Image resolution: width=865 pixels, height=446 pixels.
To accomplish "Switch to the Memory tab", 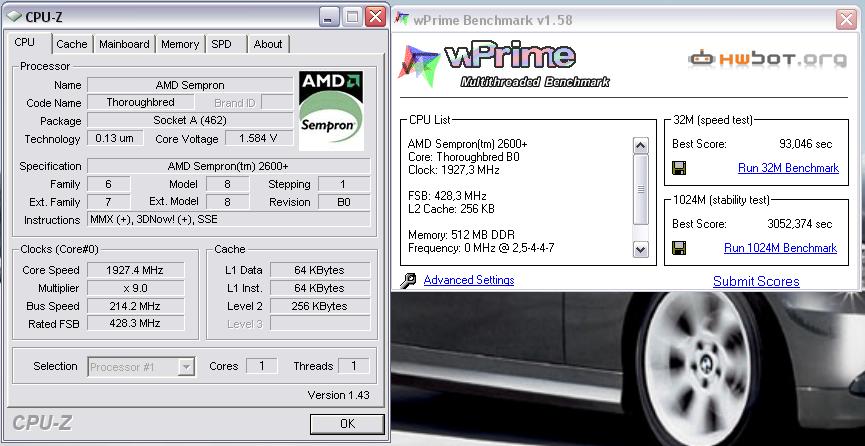I will click(x=180, y=44).
